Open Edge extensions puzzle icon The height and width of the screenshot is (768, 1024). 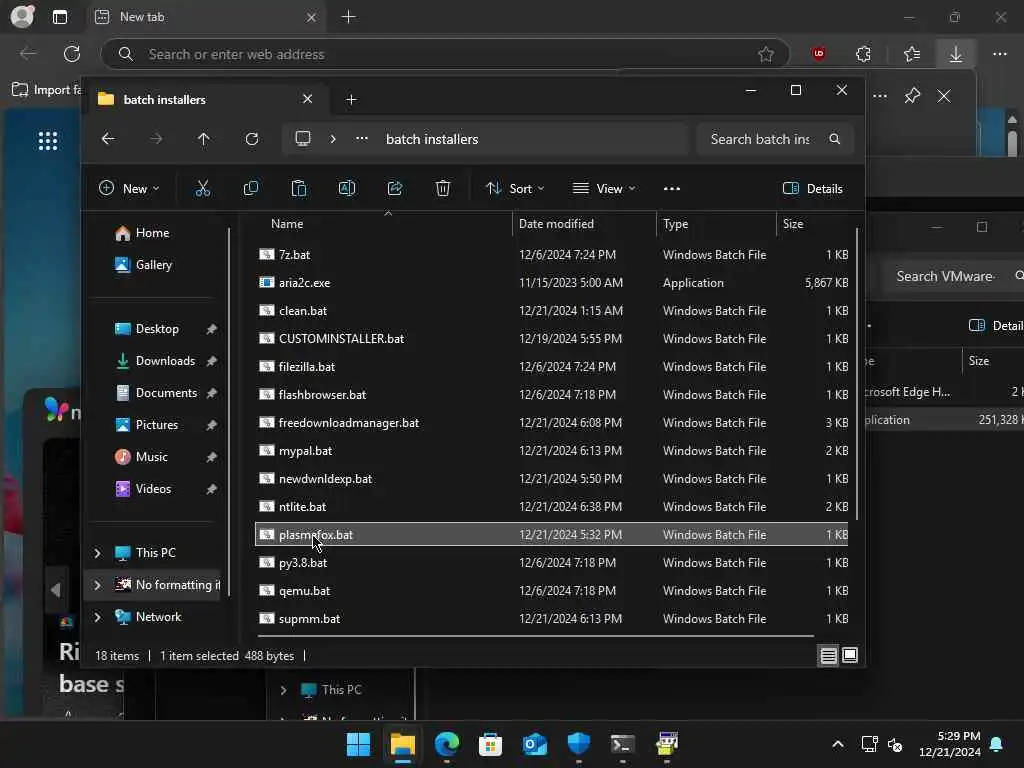tap(863, 54)
